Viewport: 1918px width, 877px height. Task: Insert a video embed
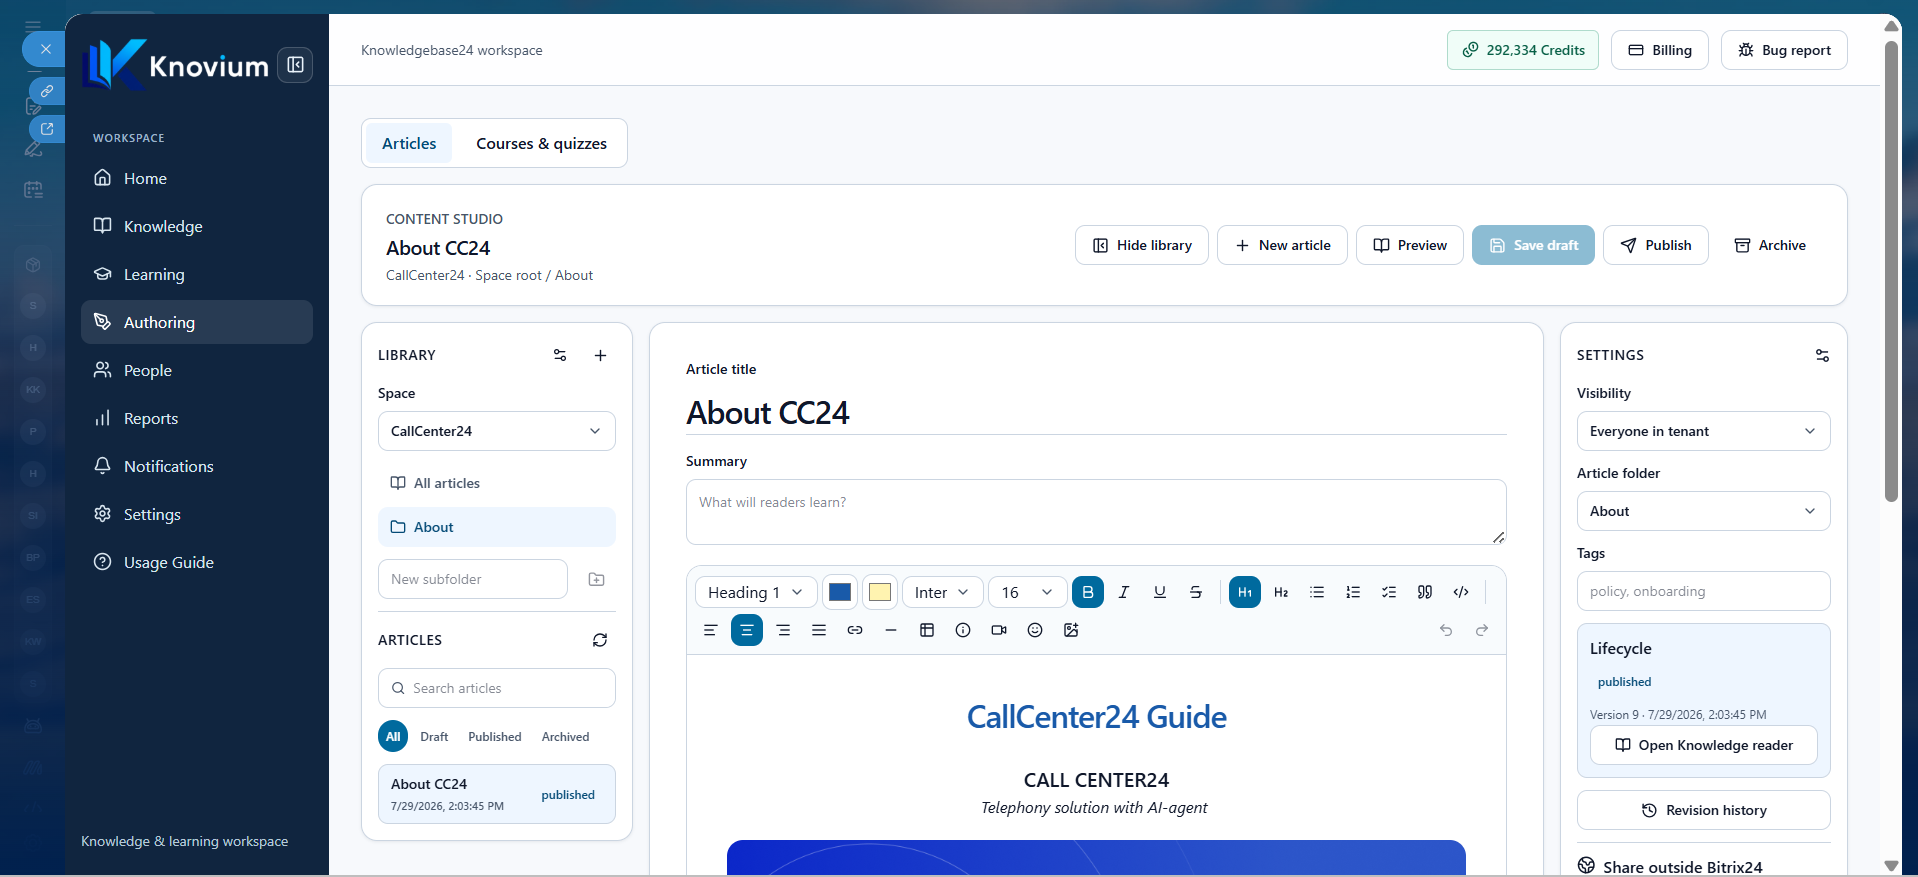point(999,630)
